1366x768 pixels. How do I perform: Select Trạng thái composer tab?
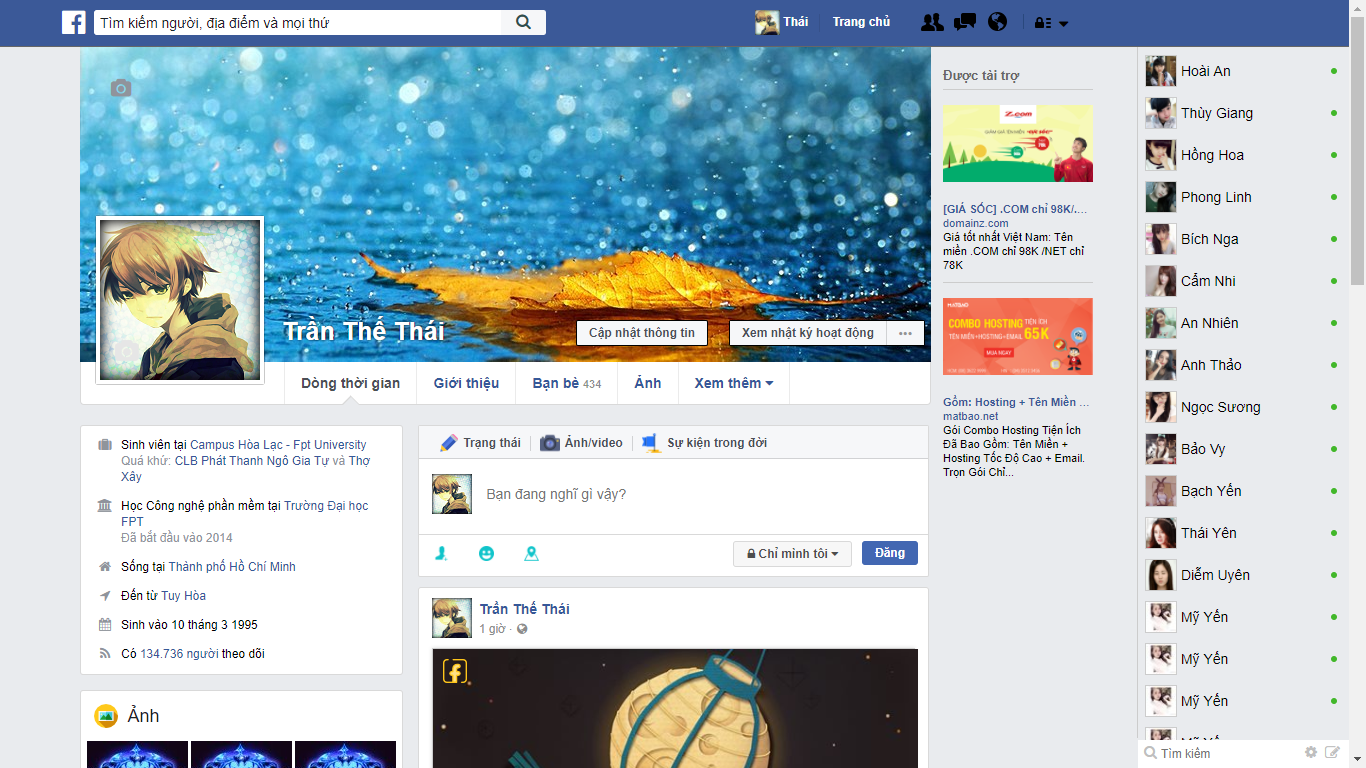[x=480, y=443]
